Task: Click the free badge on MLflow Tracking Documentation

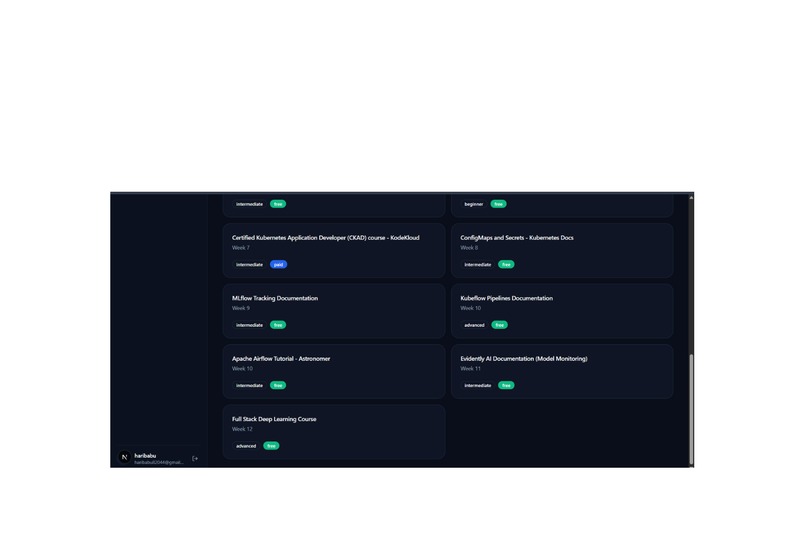Action: pos(278,325)
